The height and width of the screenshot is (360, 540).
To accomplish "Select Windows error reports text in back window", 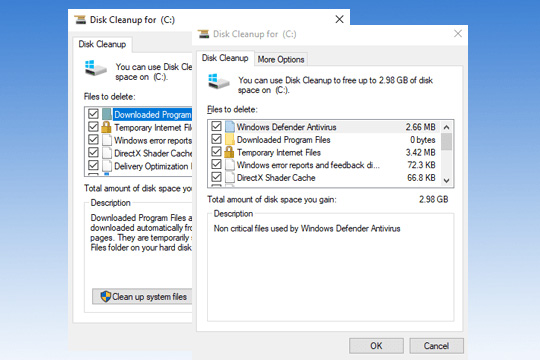I will [x=153, y=141].
